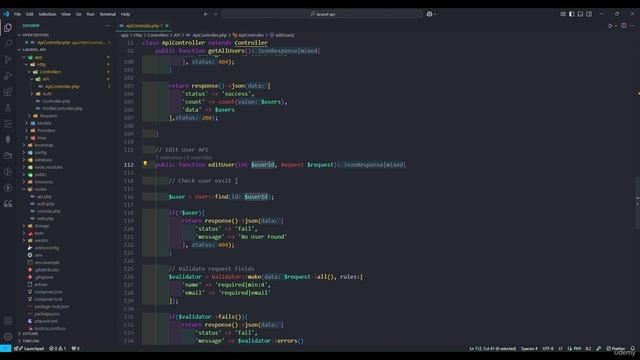Click the split editor icon
The width and height of the screenshot is (640, 360).
pos(624,26)
